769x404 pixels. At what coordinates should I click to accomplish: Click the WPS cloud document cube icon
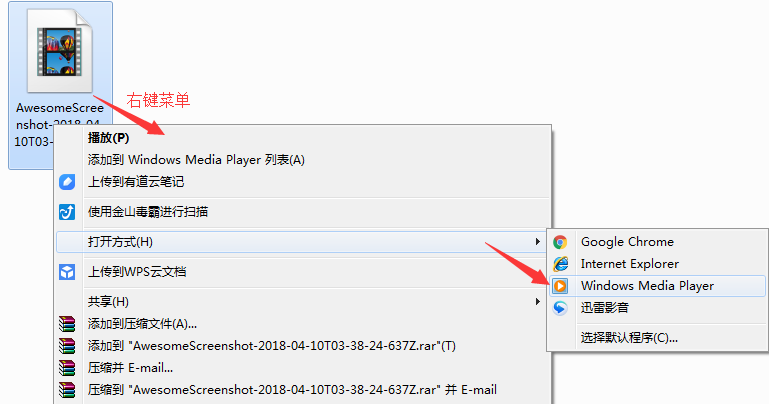pos(67,272)
